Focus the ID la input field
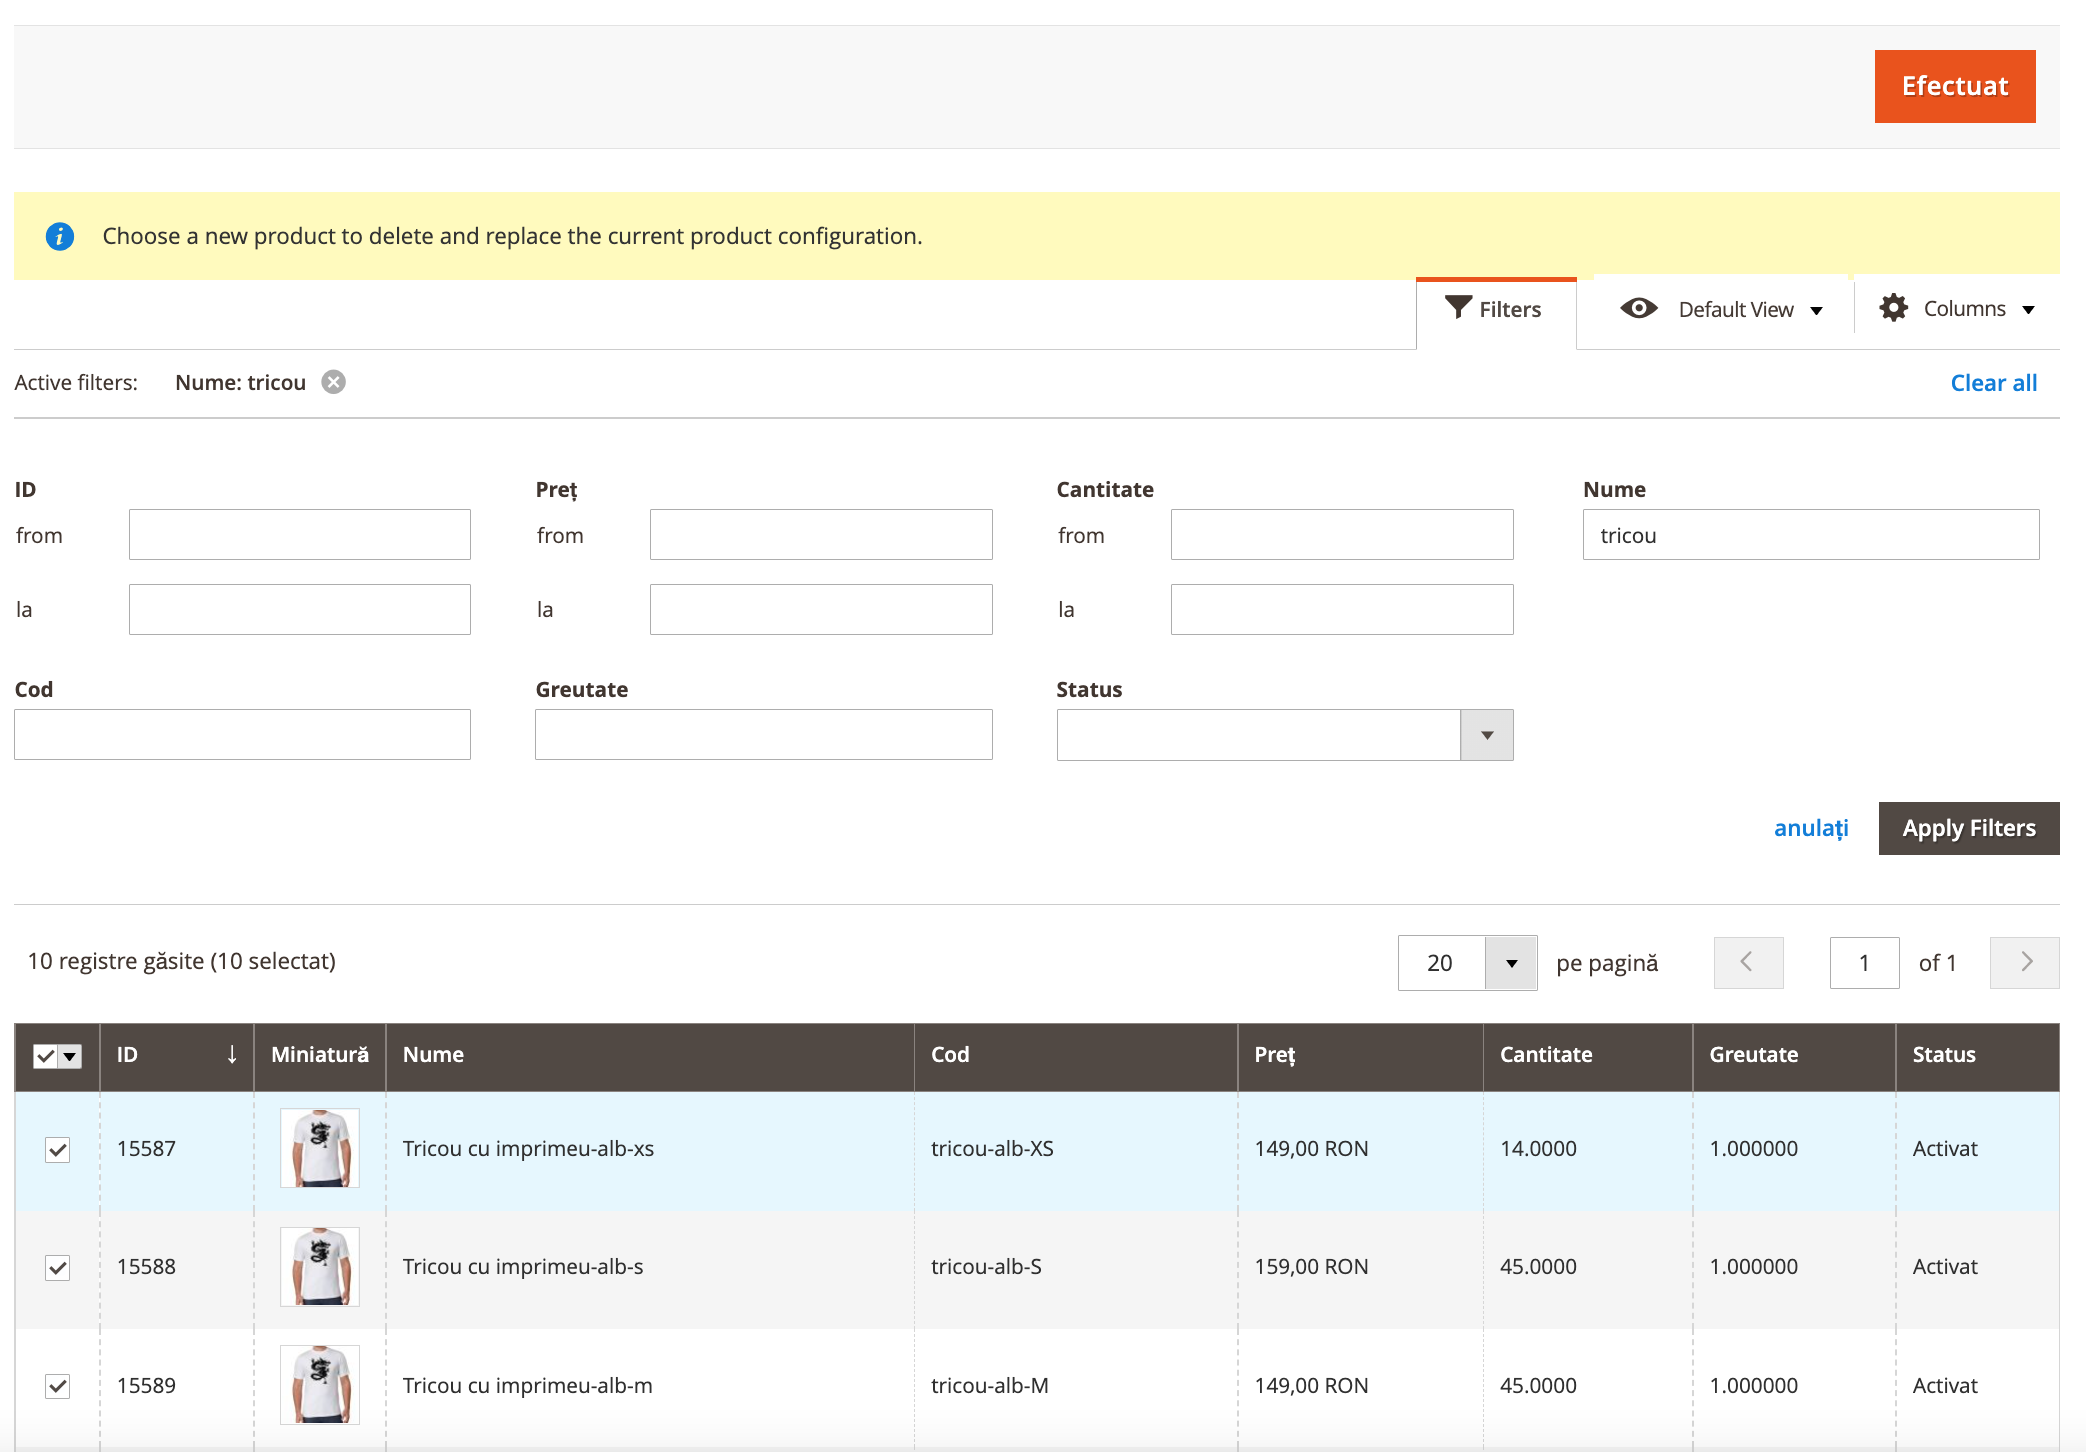The image size is (2086, 1452). (x=299, y=609)
